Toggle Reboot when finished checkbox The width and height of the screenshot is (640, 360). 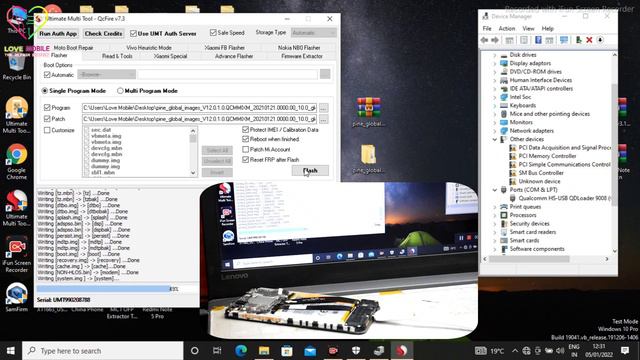[245, 139]
